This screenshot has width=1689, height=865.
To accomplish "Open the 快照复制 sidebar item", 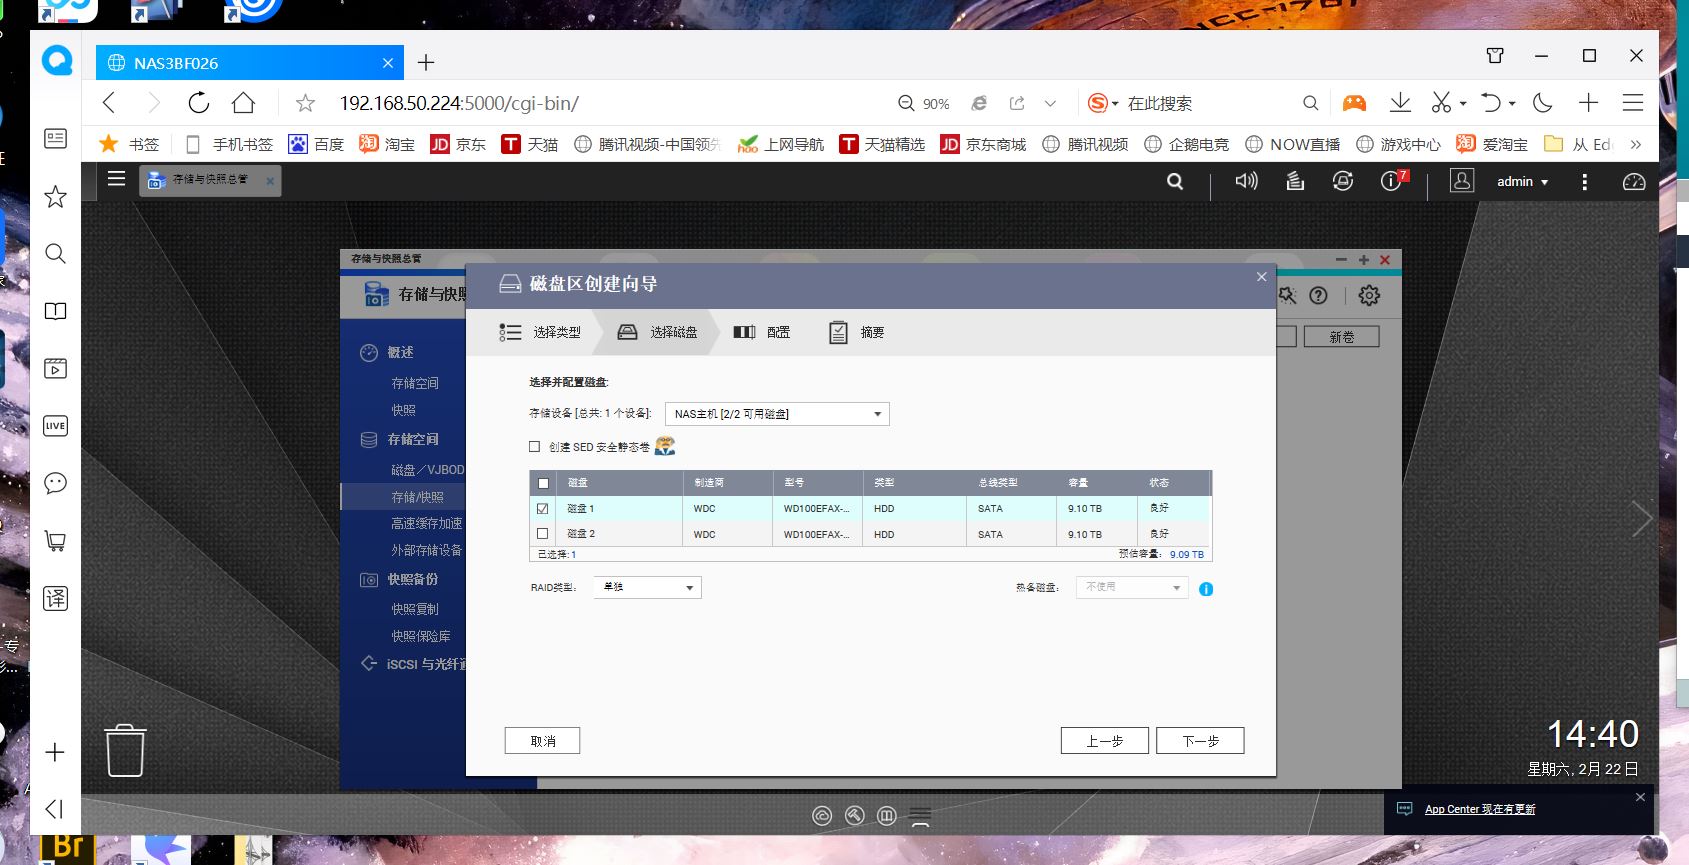I will pos(415,609).
